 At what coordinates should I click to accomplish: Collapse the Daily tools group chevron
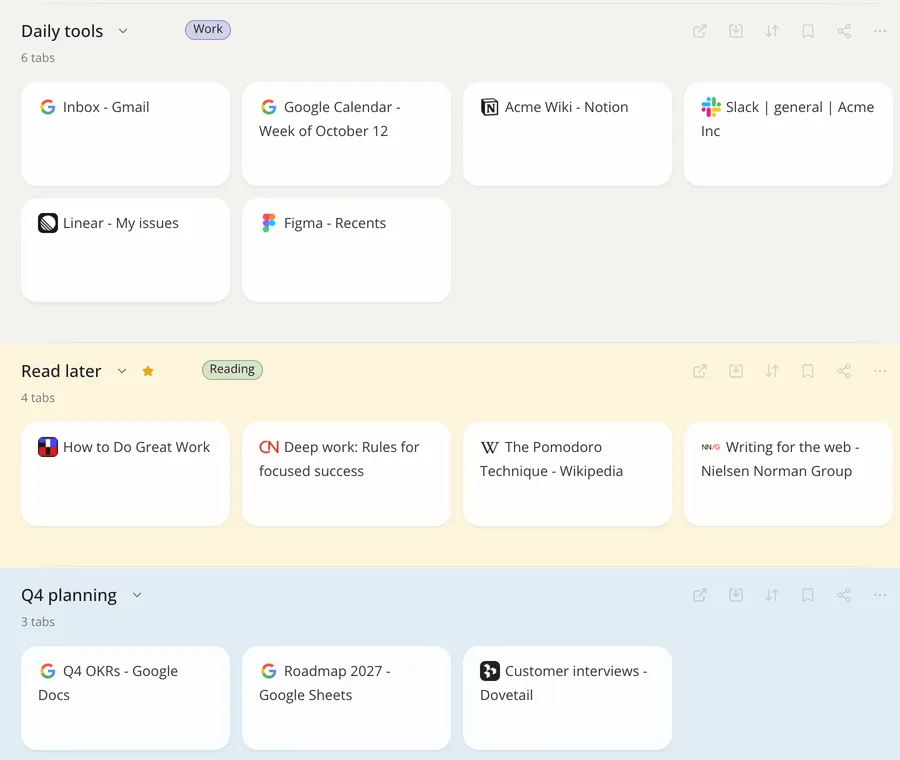pos(123,31)
